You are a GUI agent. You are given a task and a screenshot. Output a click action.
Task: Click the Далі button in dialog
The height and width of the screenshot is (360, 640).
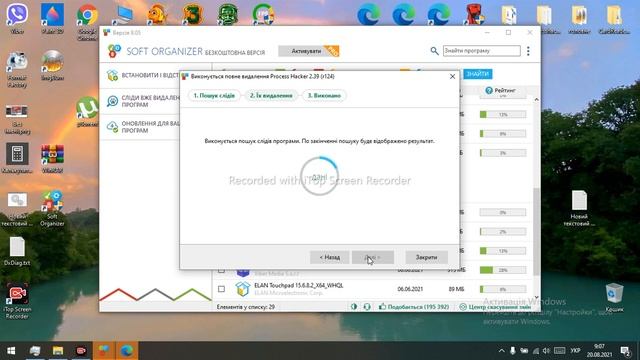click(x=373, y=257)
